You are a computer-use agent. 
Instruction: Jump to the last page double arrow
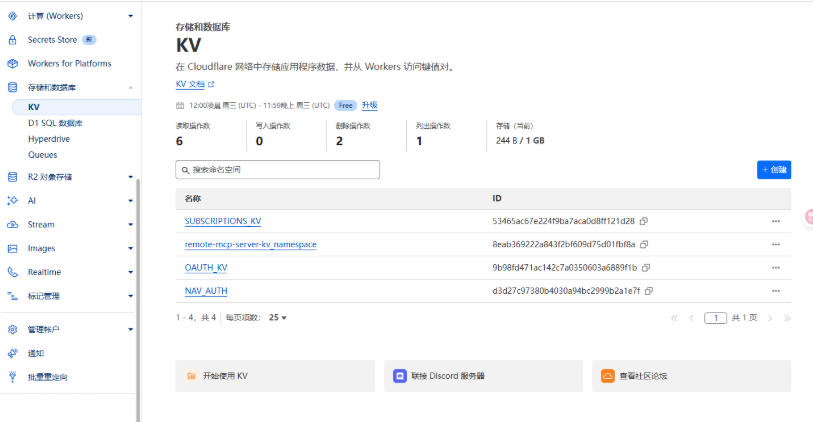[787, 318]
